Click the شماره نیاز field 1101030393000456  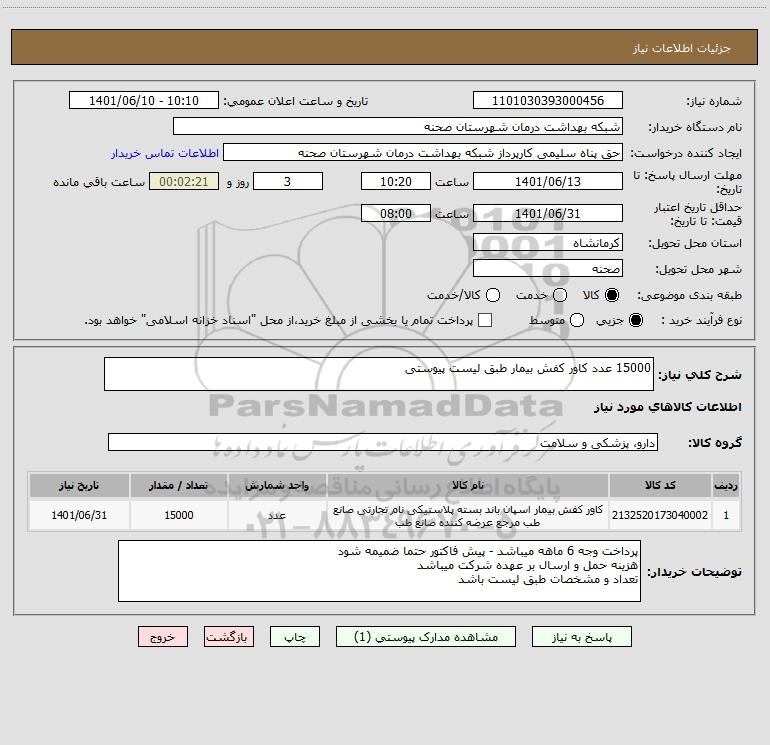point(548,101)
